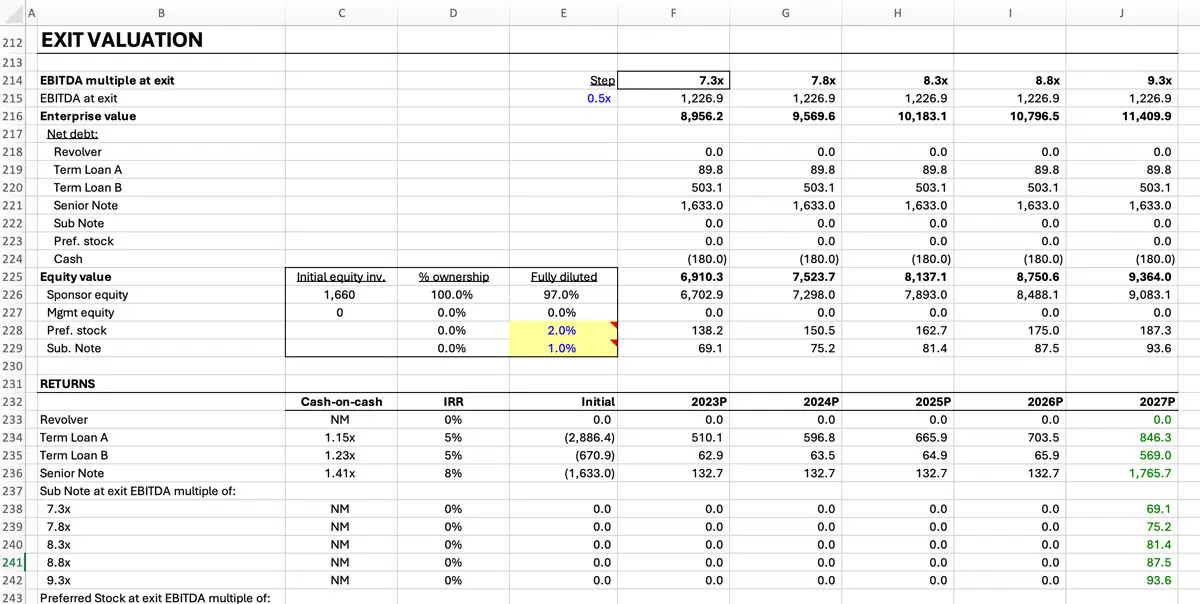Select column H header
1200x604 pixels.
(897, 13)
